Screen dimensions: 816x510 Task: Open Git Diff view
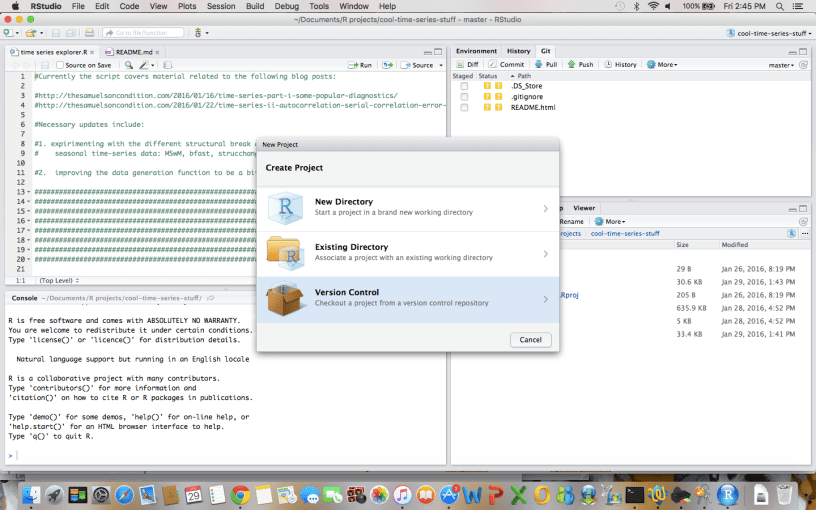tap(467, 64)
